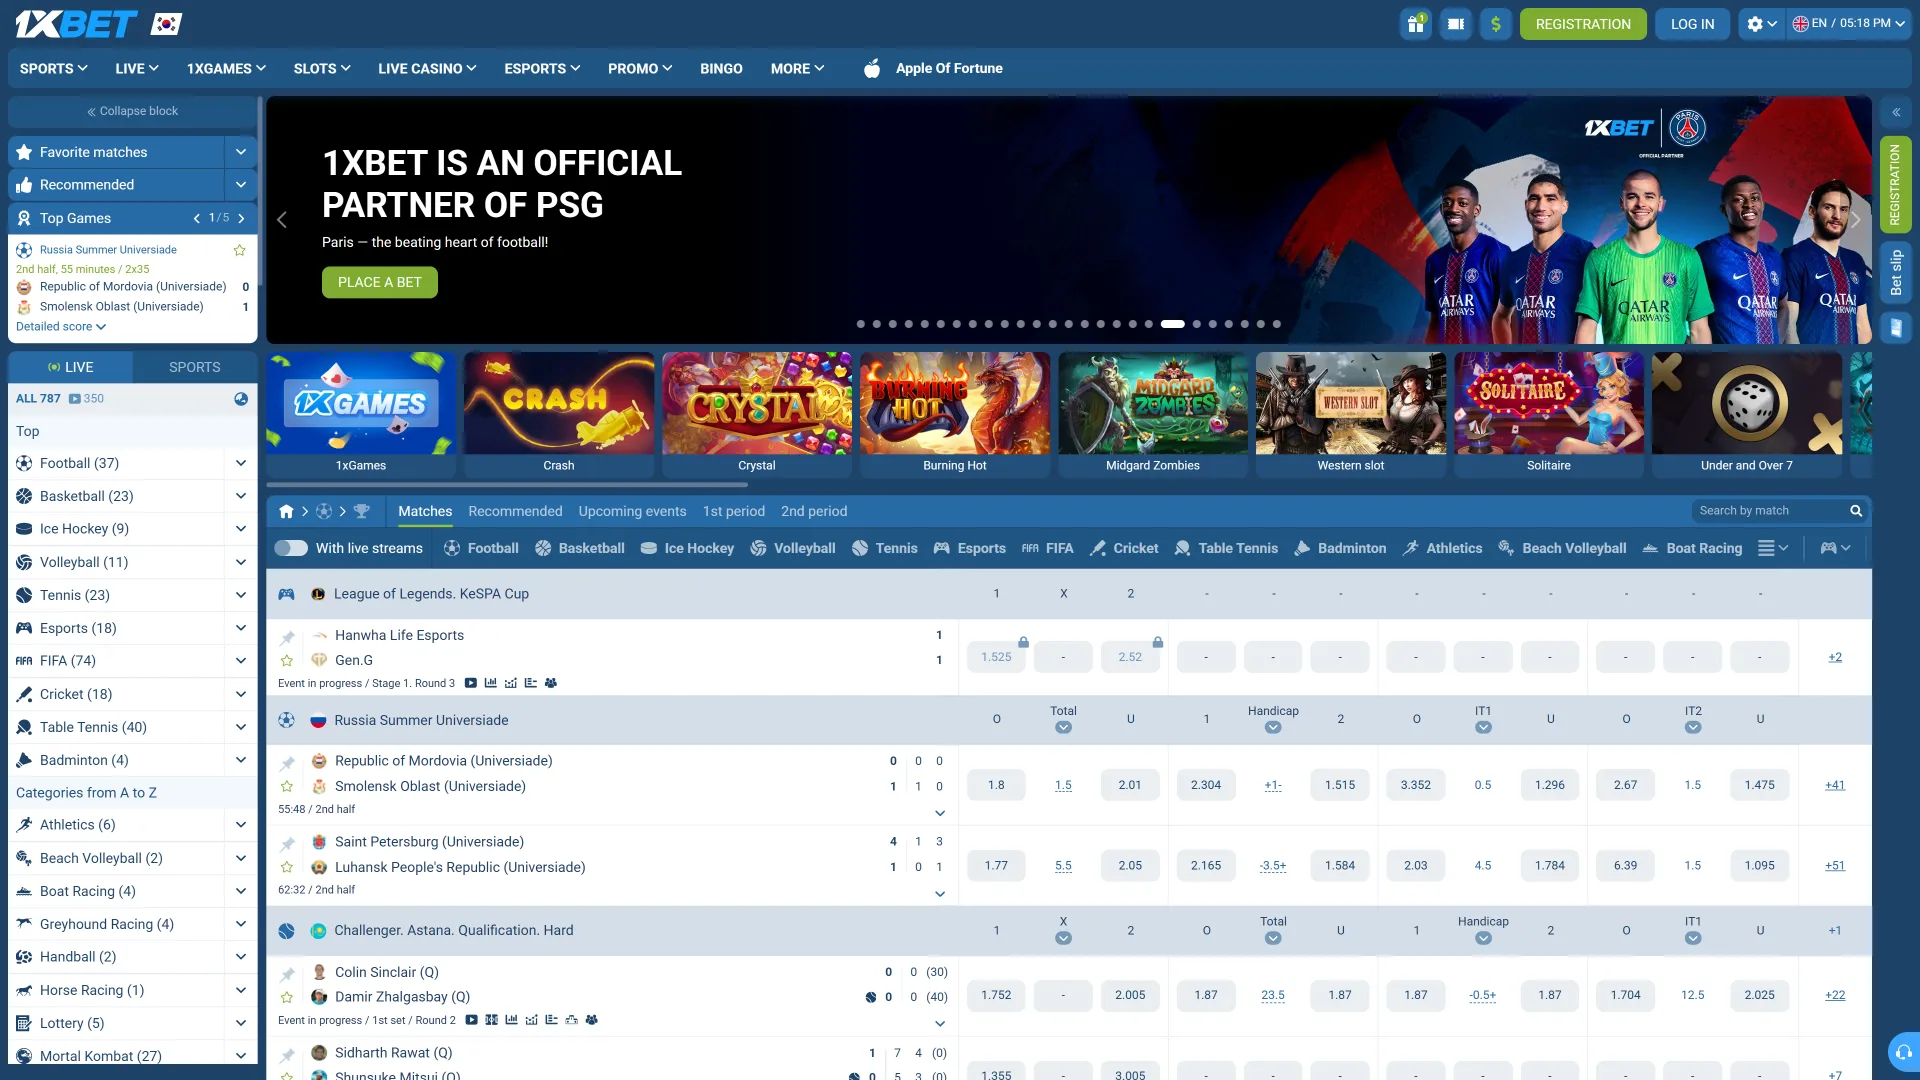This screenshot has height=1080, width=1920.
Task: Select the Badminton filter in sports bar
Action: pyautogui.click(x=1340, y=548)
